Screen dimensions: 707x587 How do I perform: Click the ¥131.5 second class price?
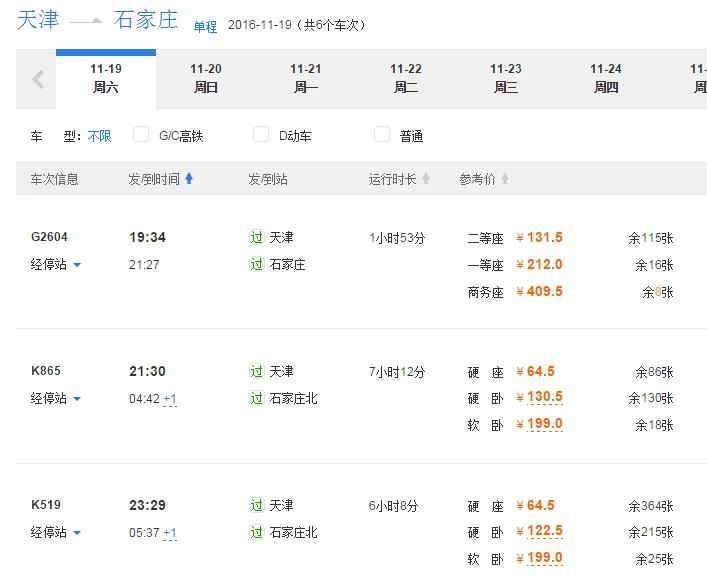pyautogui.click(x=539, y=237)
